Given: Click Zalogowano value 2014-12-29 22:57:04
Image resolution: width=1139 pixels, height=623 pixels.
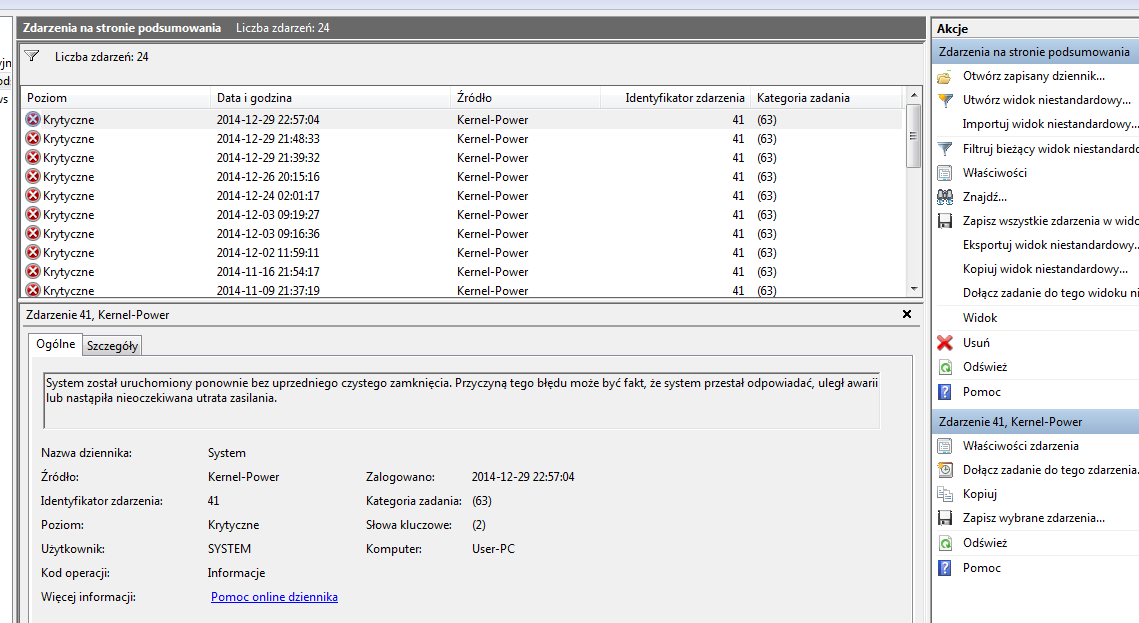Looking at the screenshot, I should [522, 477].
